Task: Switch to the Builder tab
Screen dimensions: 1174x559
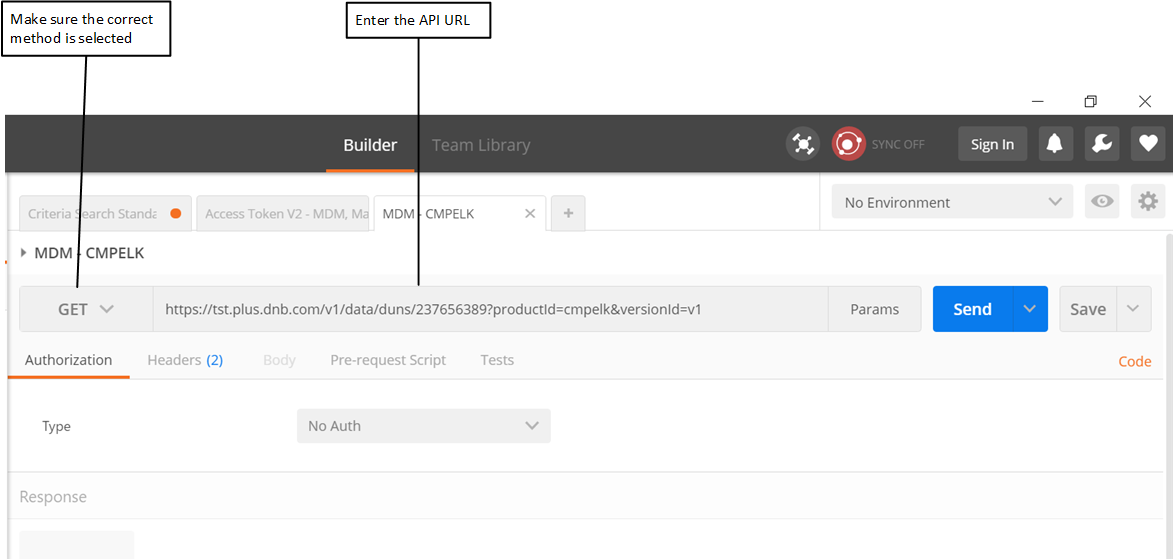Action: coord(370,145)
